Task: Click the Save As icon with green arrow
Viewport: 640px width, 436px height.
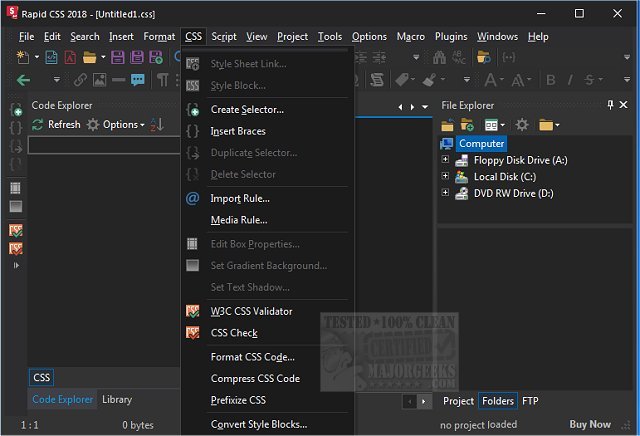Action: 156,57
